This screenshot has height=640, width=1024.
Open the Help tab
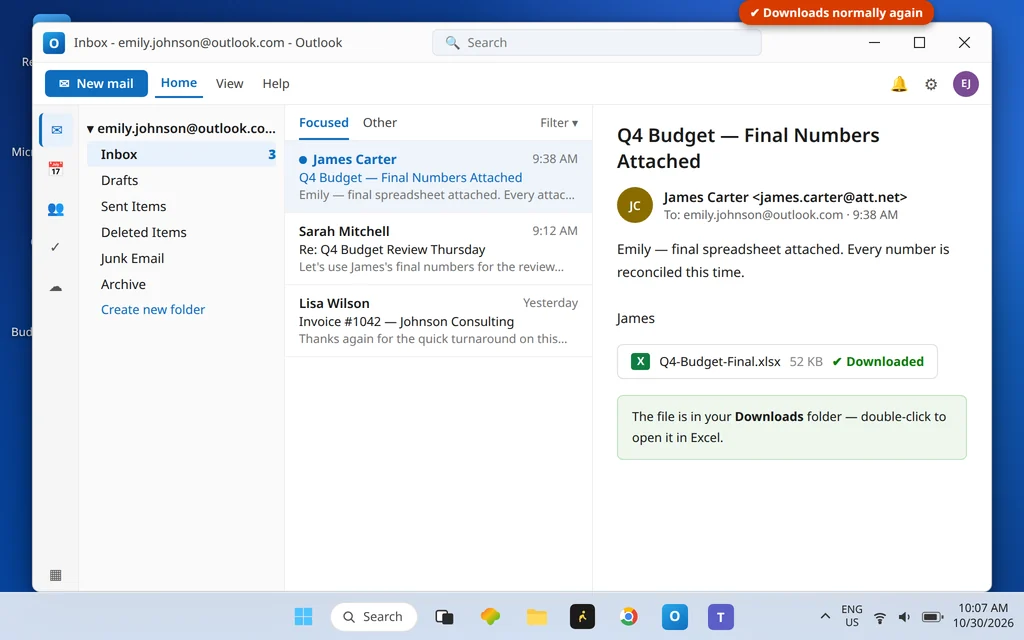click(276, 84)
